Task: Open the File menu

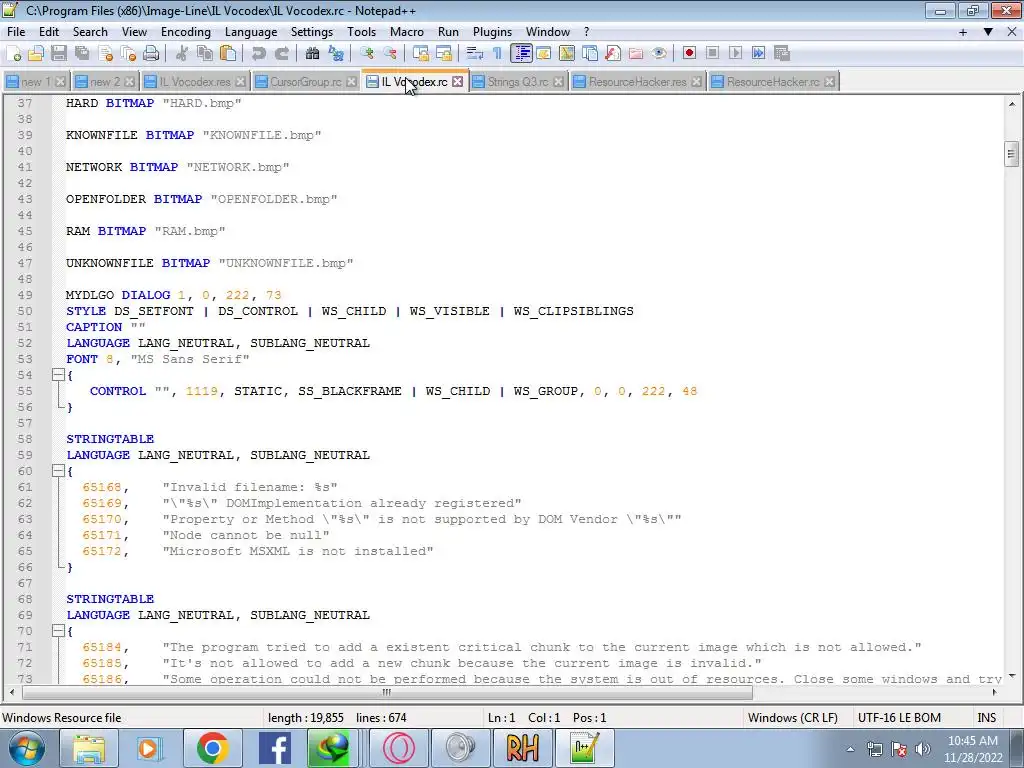Action: [16, 32]
